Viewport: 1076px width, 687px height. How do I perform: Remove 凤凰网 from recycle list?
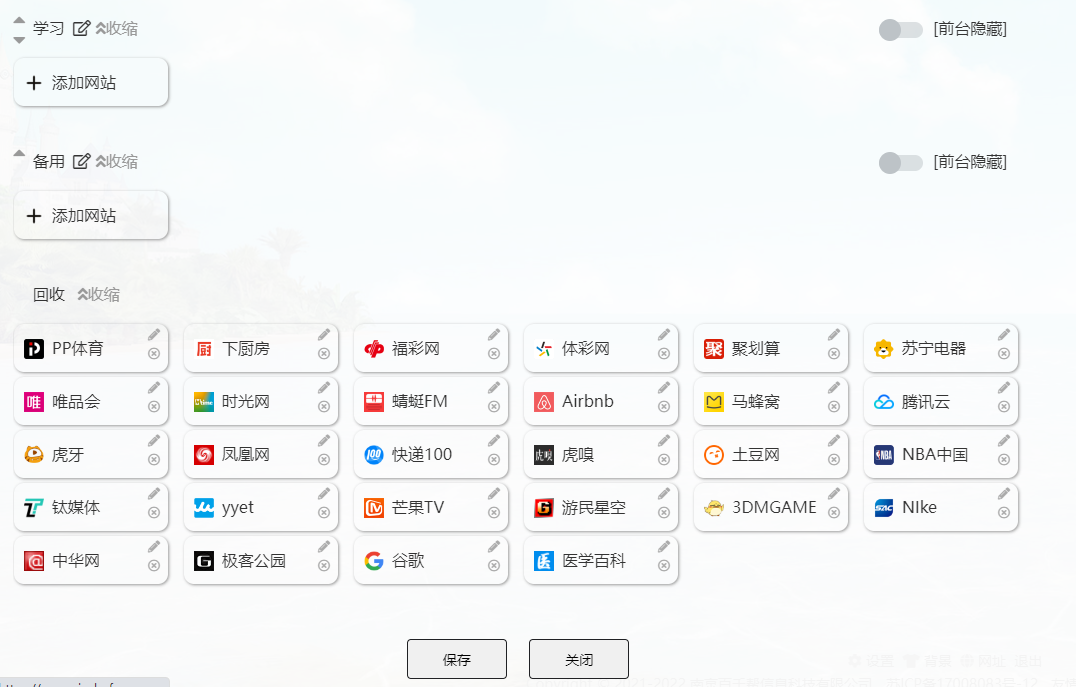(x=324, y=459)
